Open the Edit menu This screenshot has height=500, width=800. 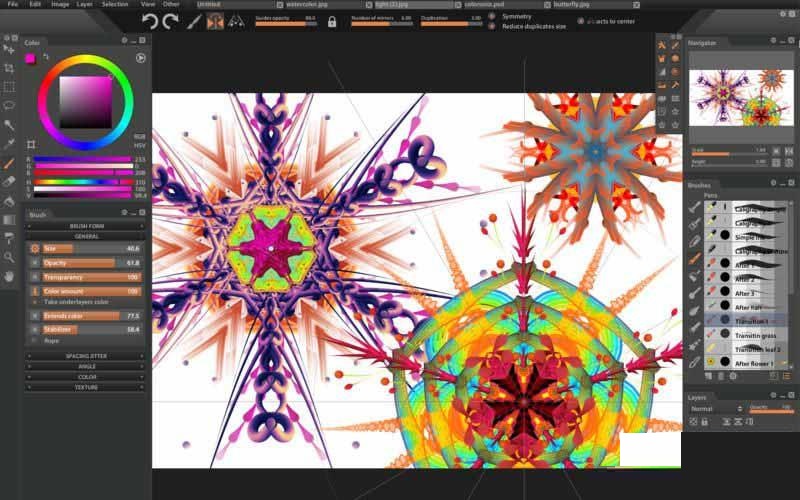(35, 4)
